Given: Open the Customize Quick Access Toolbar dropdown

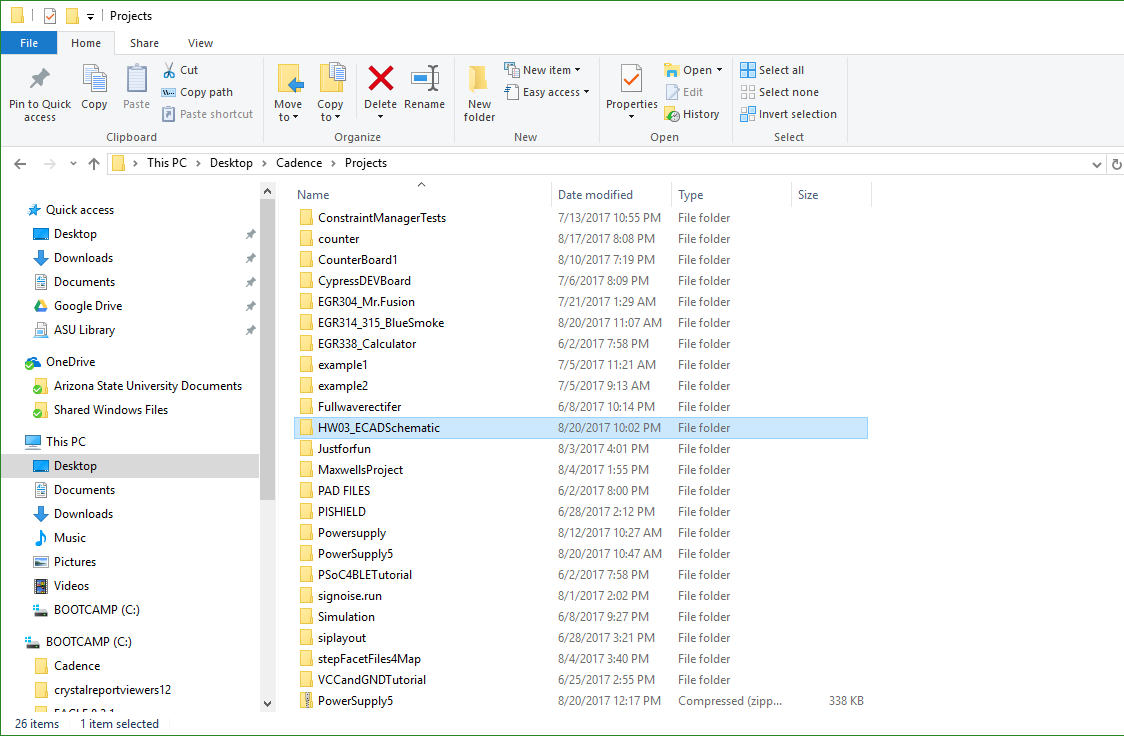Looking at the screenshot, I should pos(90,16).
